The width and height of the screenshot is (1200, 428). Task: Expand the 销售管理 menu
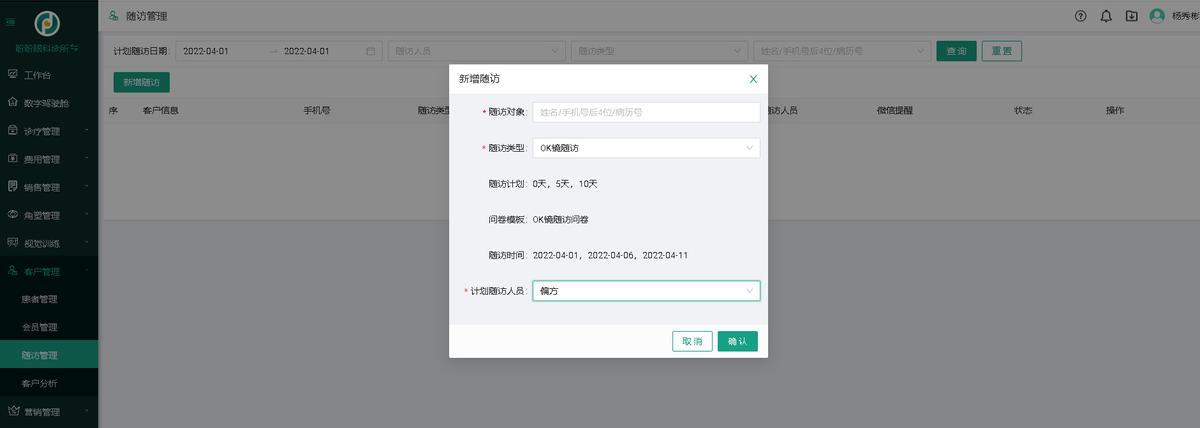click(x=87, y=186)
